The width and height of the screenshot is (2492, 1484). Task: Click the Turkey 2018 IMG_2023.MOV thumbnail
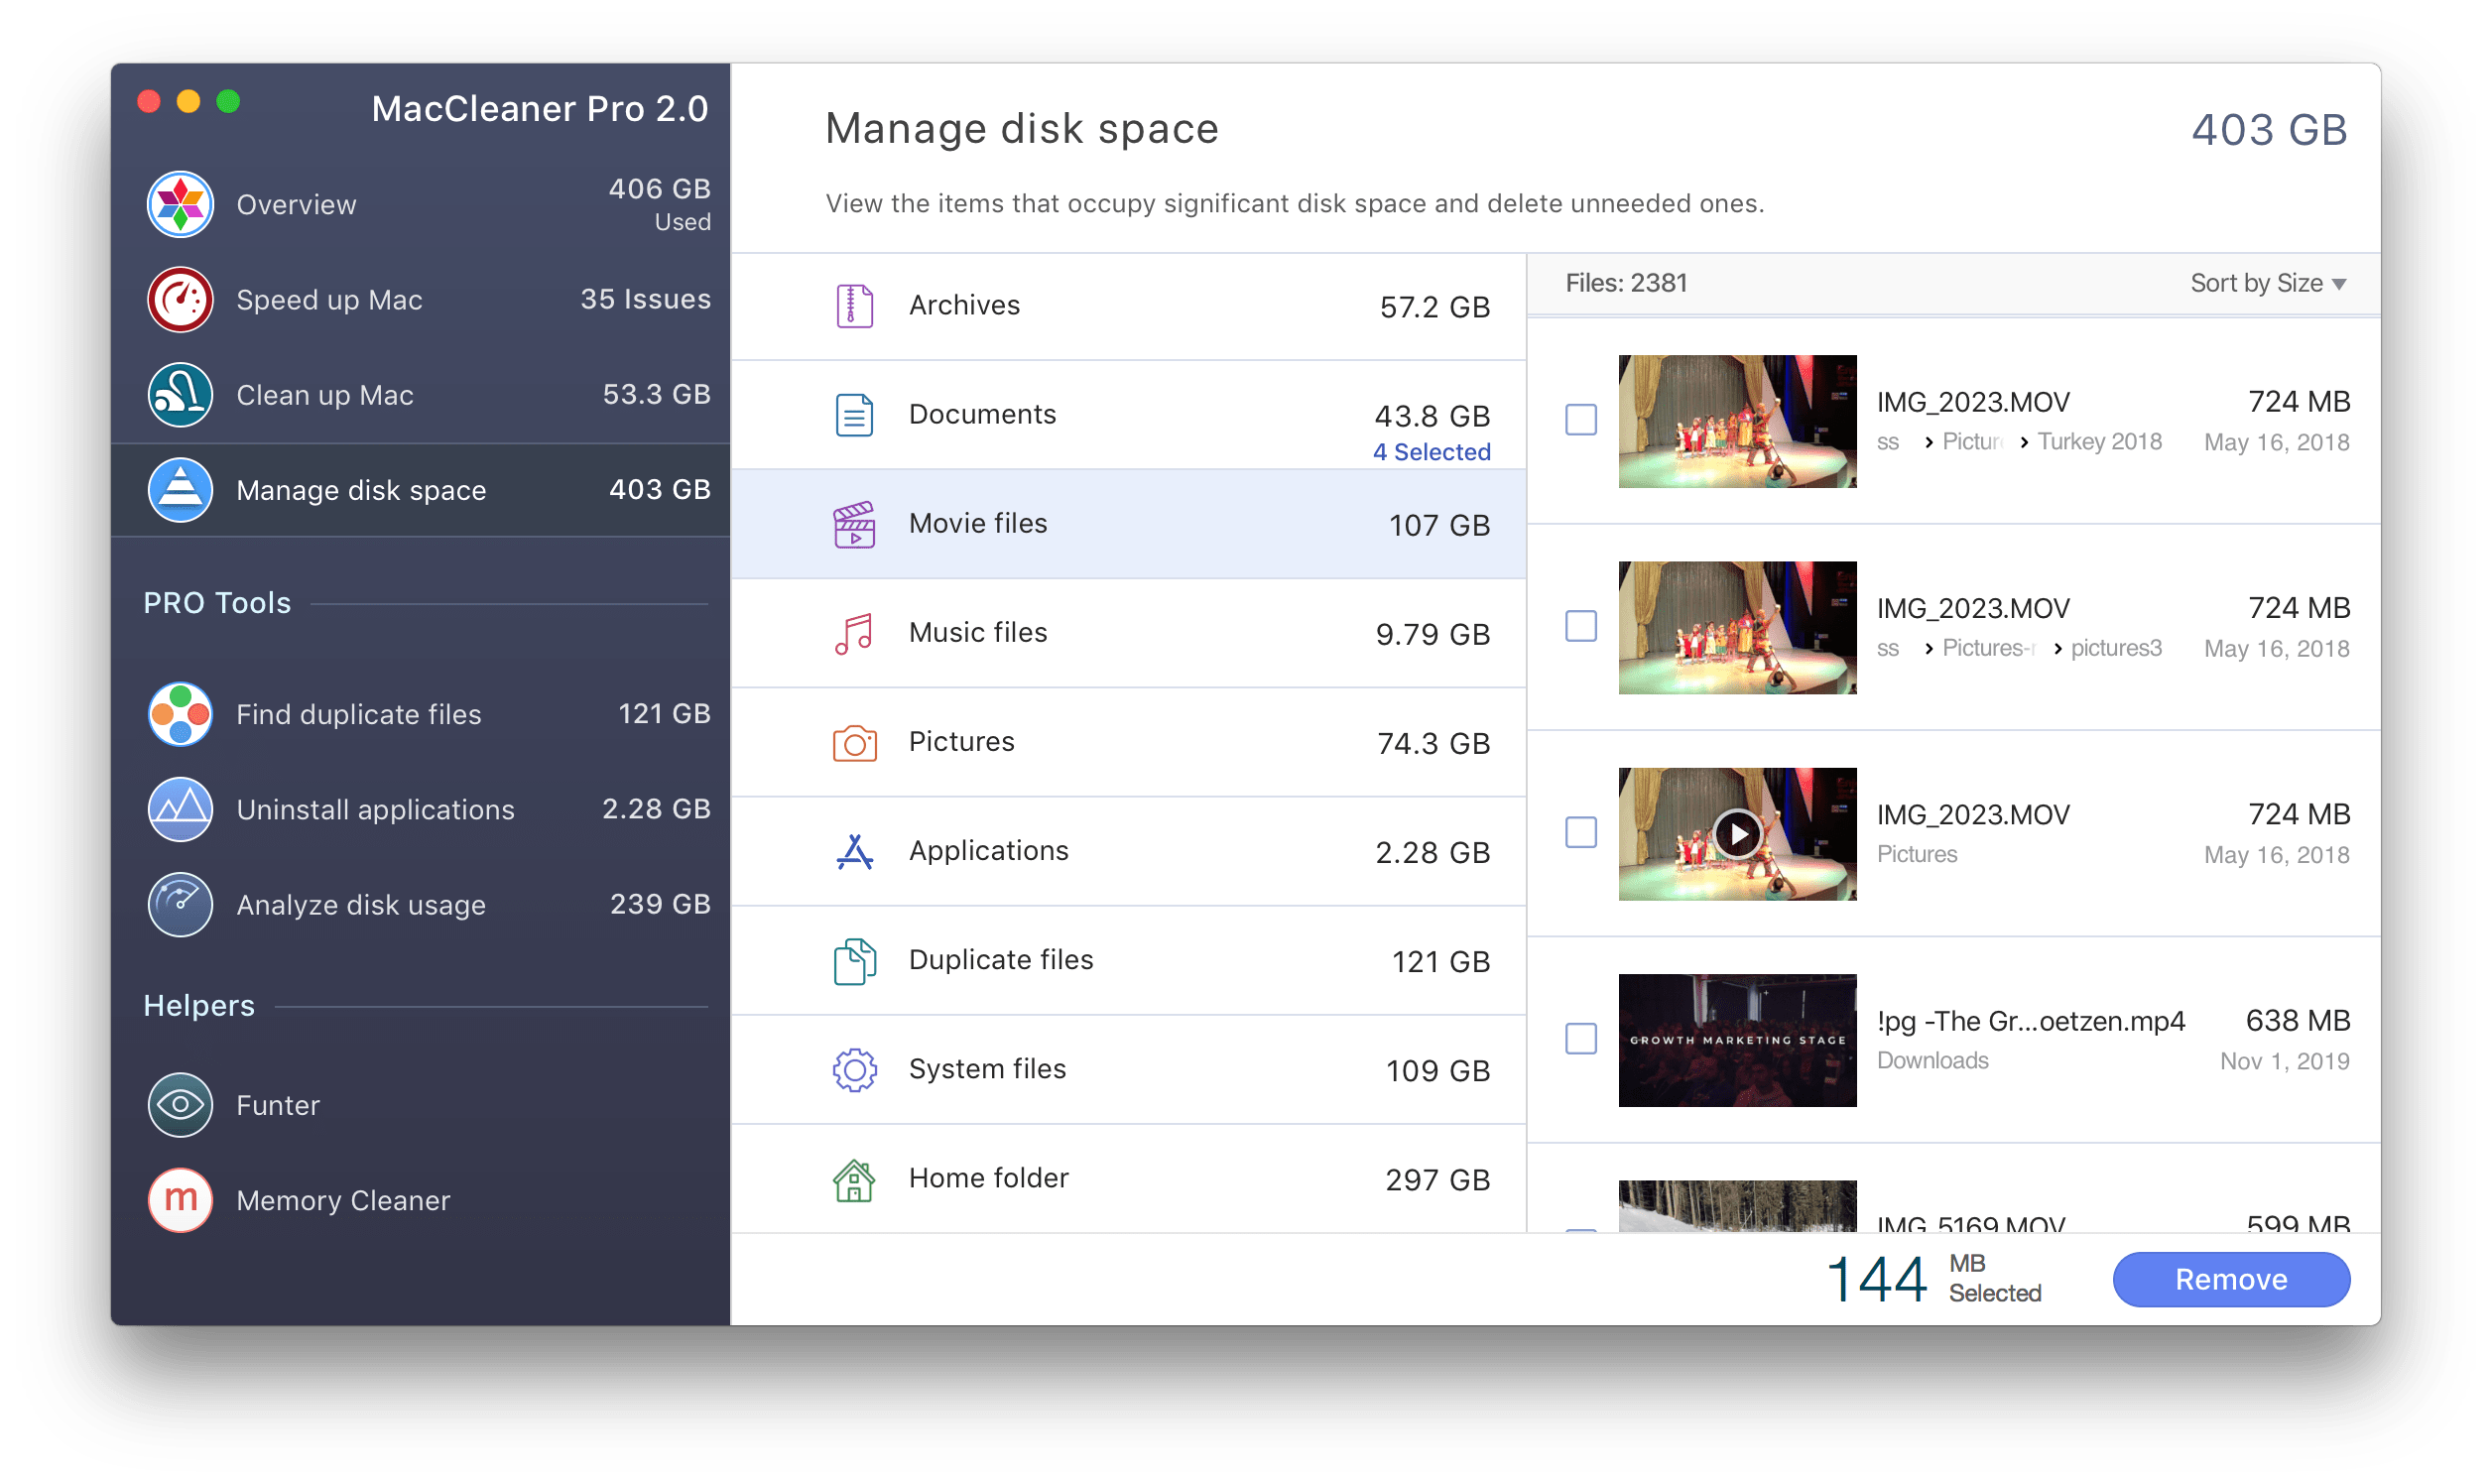pyautogui.click(x=1737, y=421)
